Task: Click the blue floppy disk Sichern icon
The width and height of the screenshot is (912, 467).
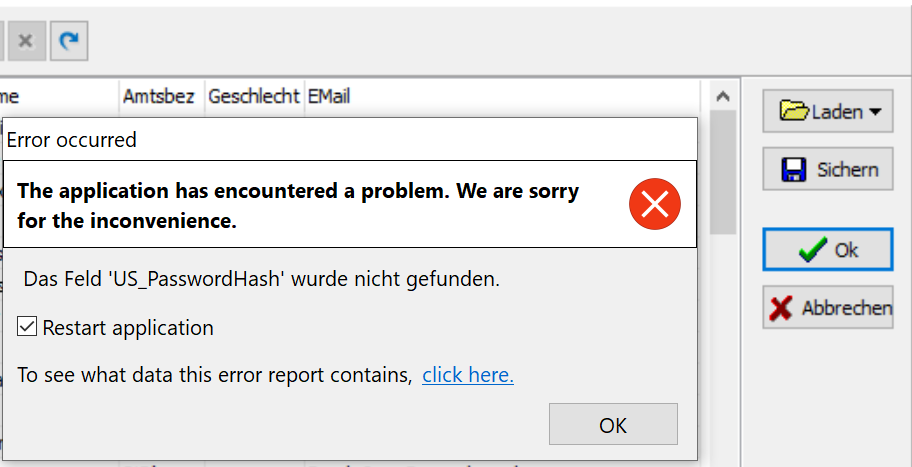Action: [794, 169]
